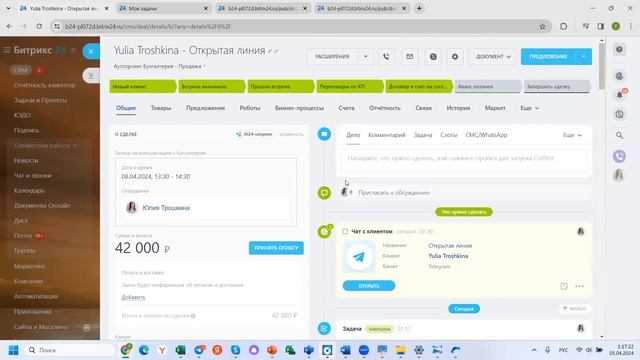Expand the Расширения dropdown arrow
Viewport: 640px width, 360px height.
click(365, 56)
